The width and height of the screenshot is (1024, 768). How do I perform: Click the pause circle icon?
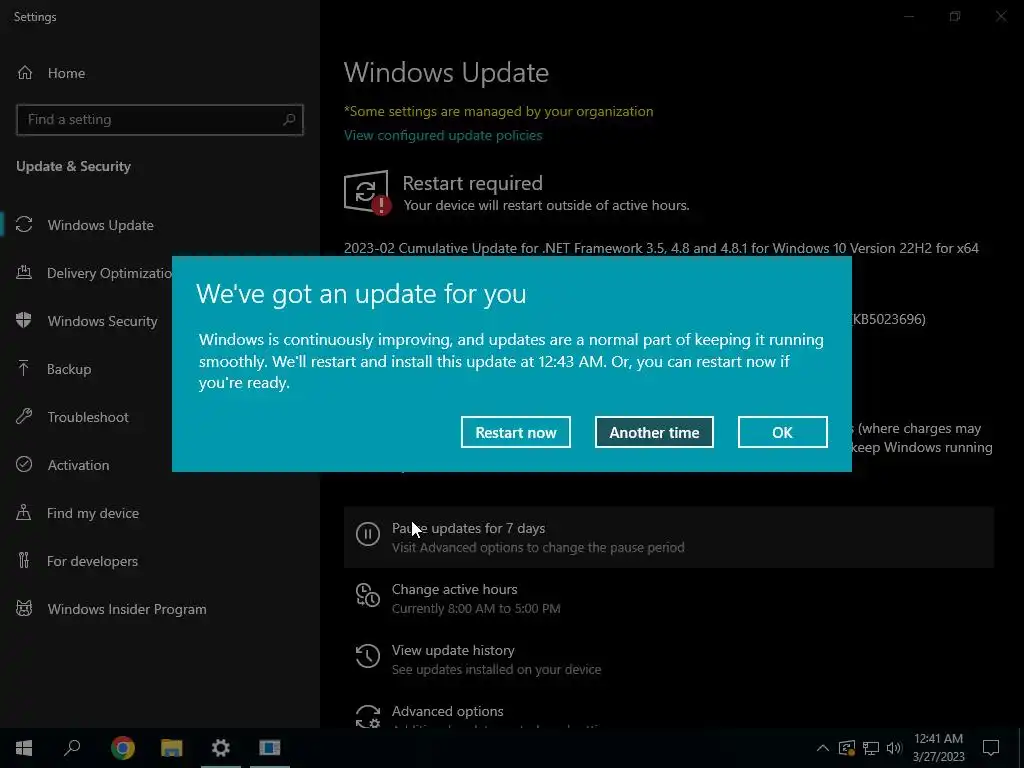(368, 534)
